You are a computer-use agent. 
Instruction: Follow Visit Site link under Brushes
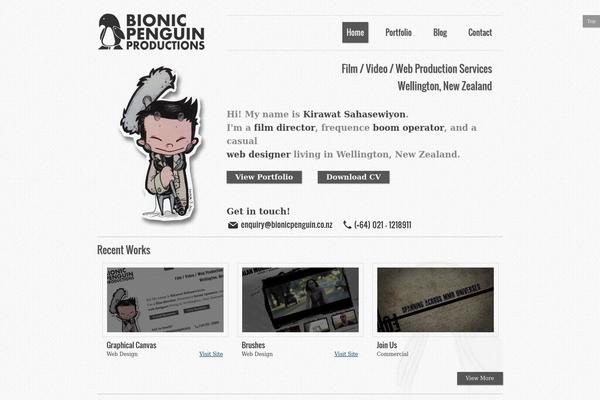tap(346, 354)
